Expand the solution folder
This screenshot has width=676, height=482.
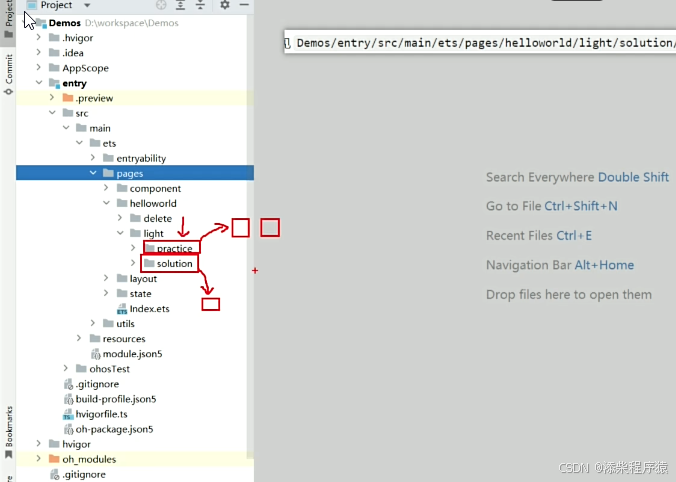point(133,263)
